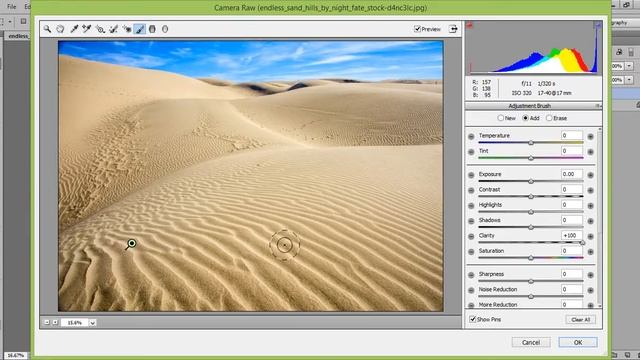Click the Temperature value field

571,135
